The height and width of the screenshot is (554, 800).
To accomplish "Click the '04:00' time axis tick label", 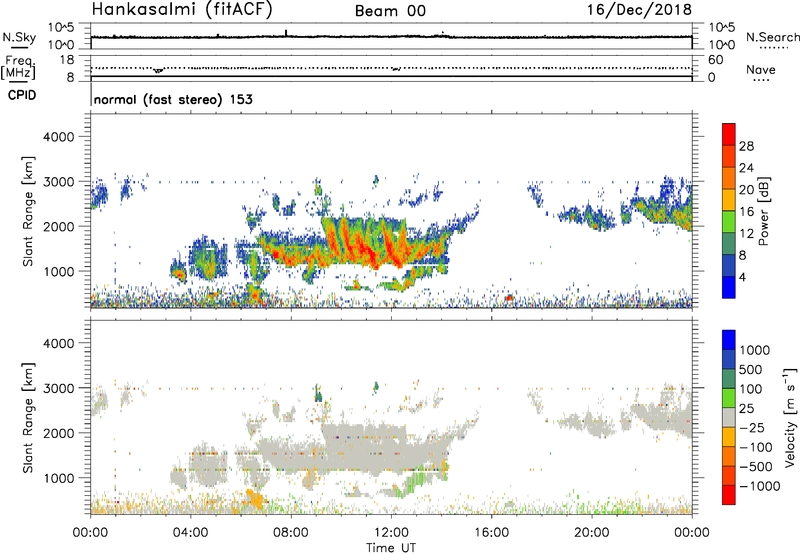I will (x=190, y=533).
